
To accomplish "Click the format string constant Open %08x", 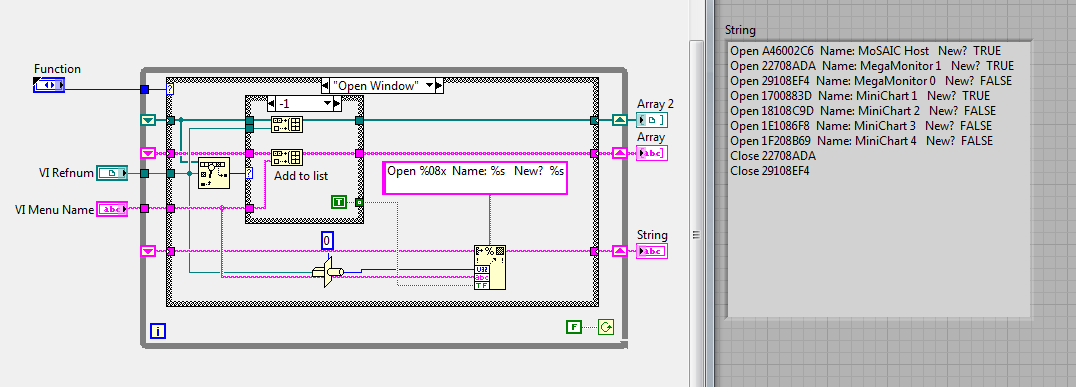I will pyautogui.click(x=474, y=178).
